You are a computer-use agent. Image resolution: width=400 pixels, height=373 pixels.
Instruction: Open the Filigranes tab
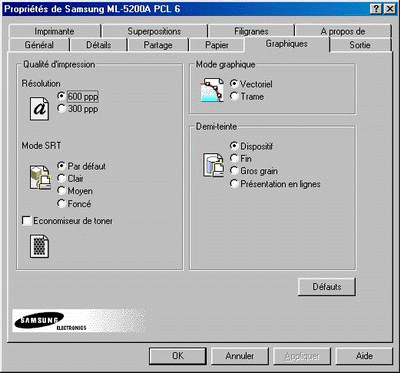tap(251, 31)
